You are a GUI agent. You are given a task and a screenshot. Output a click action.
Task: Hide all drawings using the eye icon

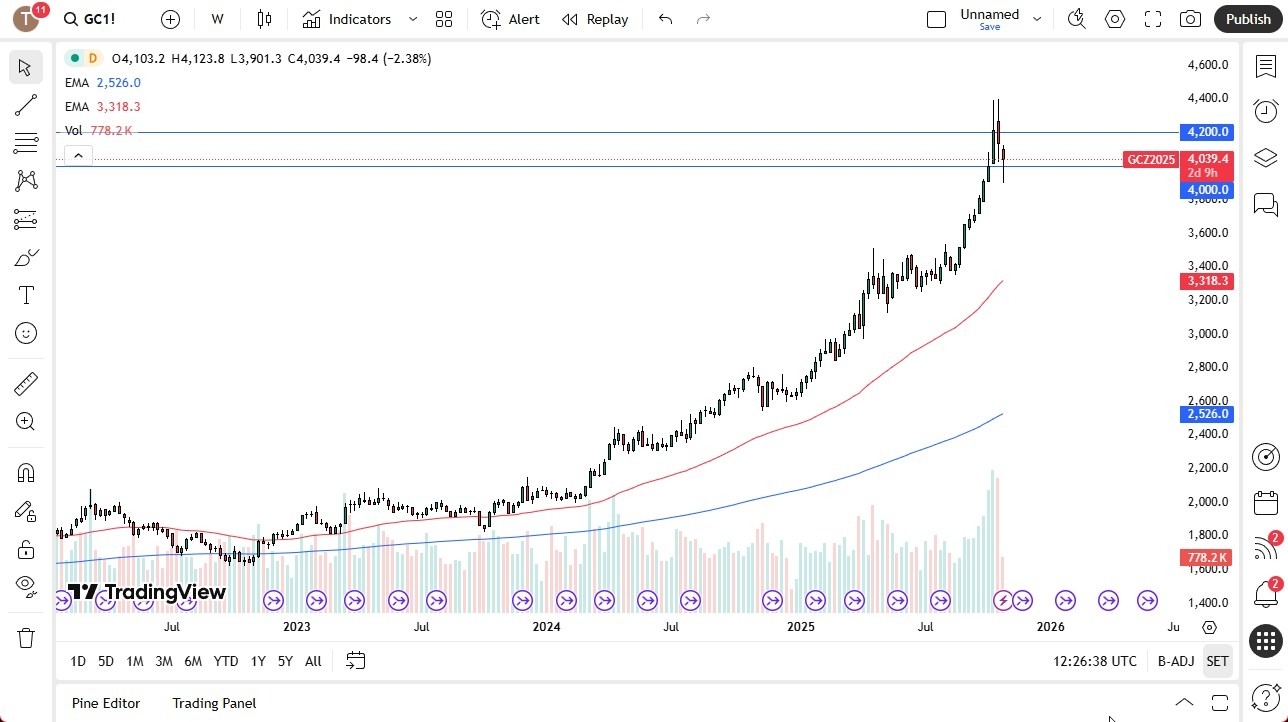click(26, 587)
